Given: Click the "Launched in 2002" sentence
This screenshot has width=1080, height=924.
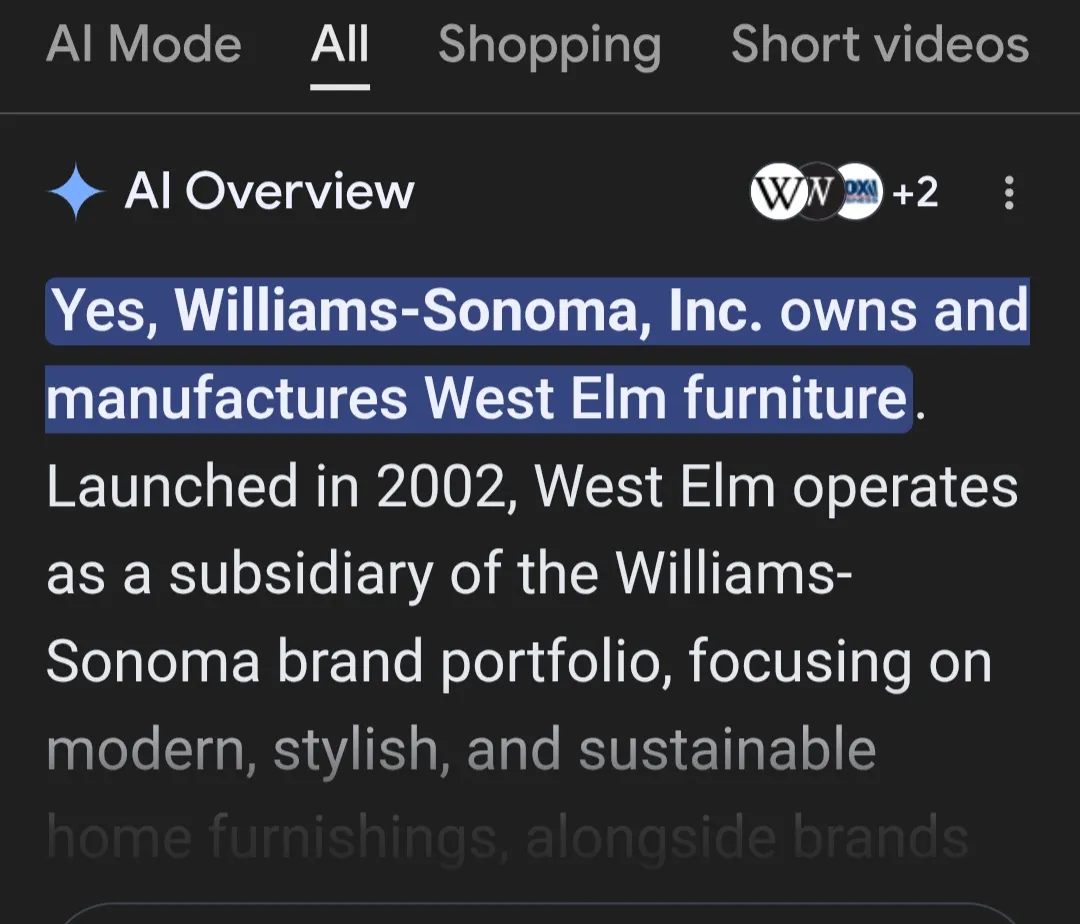Looking at the screenshot, I should (532, 487).
